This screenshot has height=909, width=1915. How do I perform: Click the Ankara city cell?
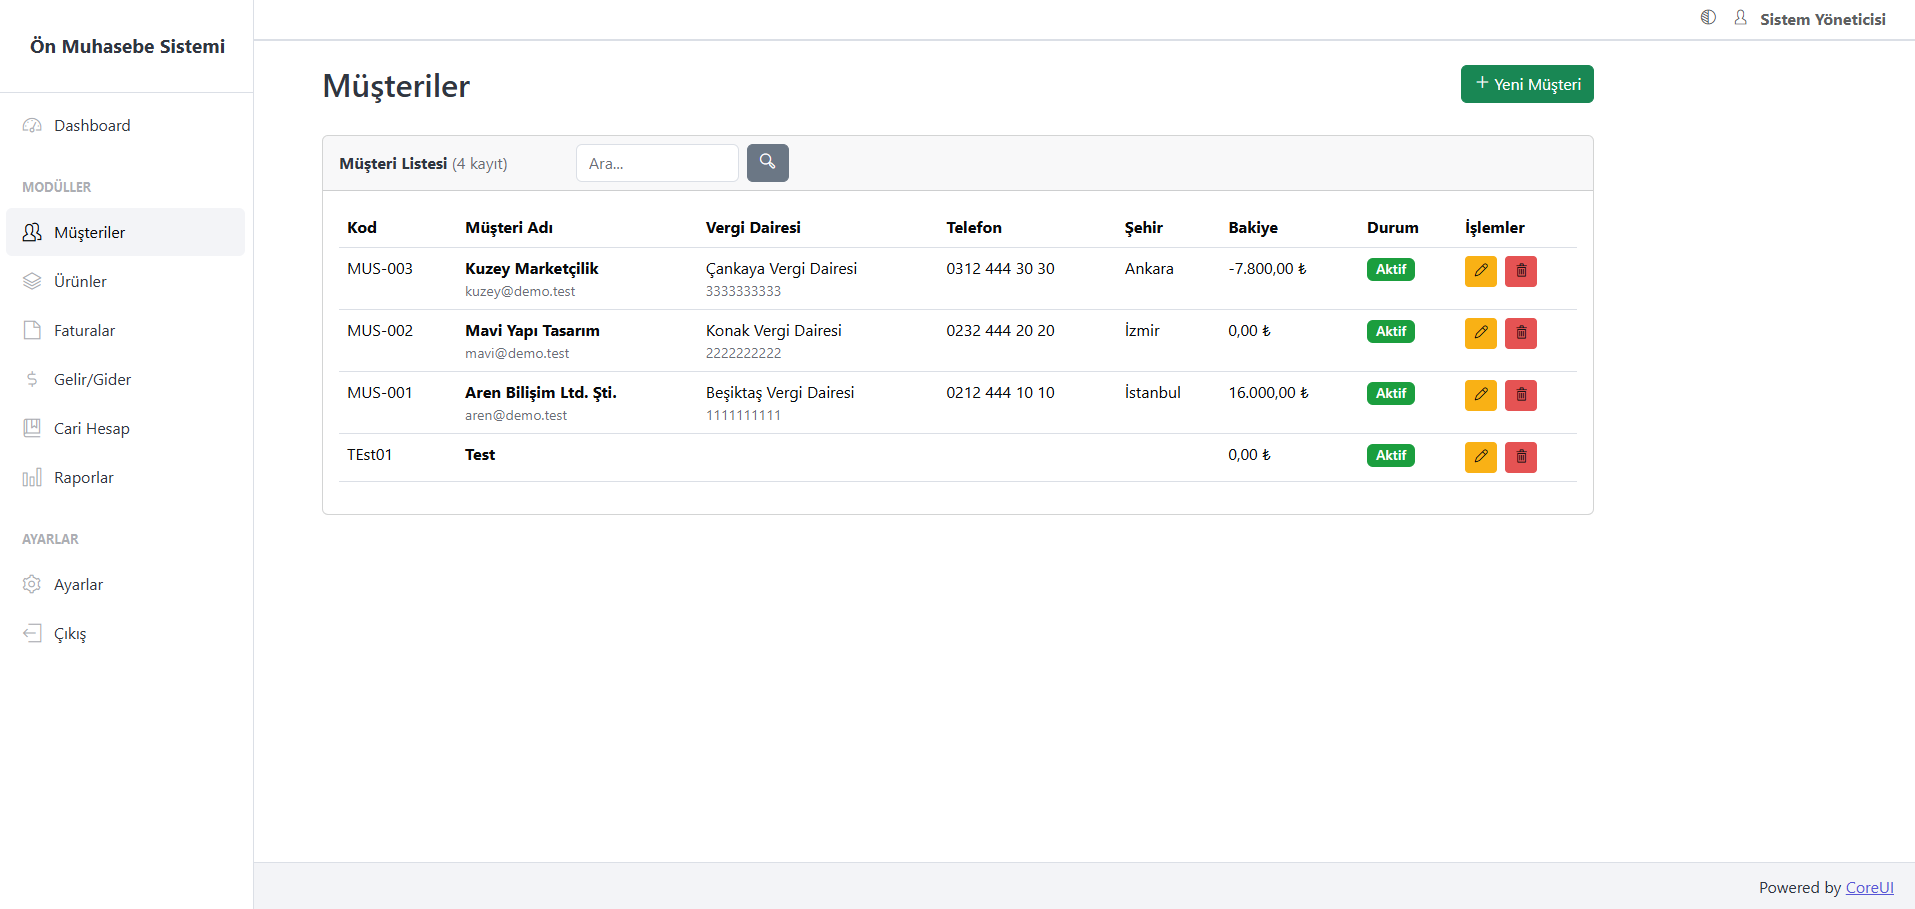(x=1149, y=268)
